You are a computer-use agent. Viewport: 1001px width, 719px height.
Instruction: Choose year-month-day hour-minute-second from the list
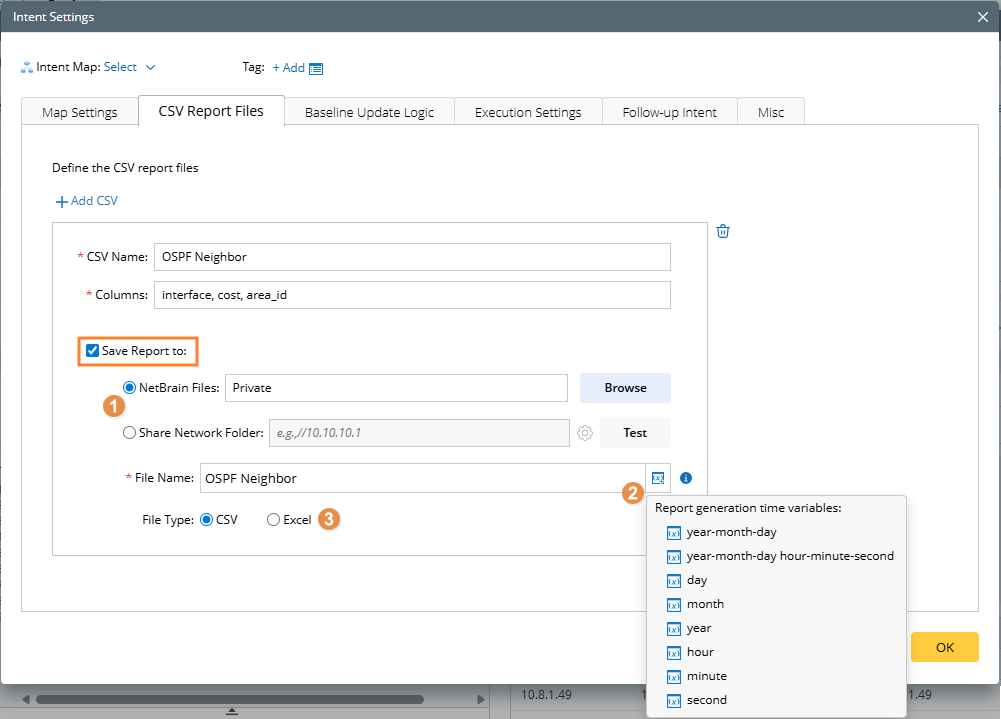pyautogui.click(x=790, y=556)
